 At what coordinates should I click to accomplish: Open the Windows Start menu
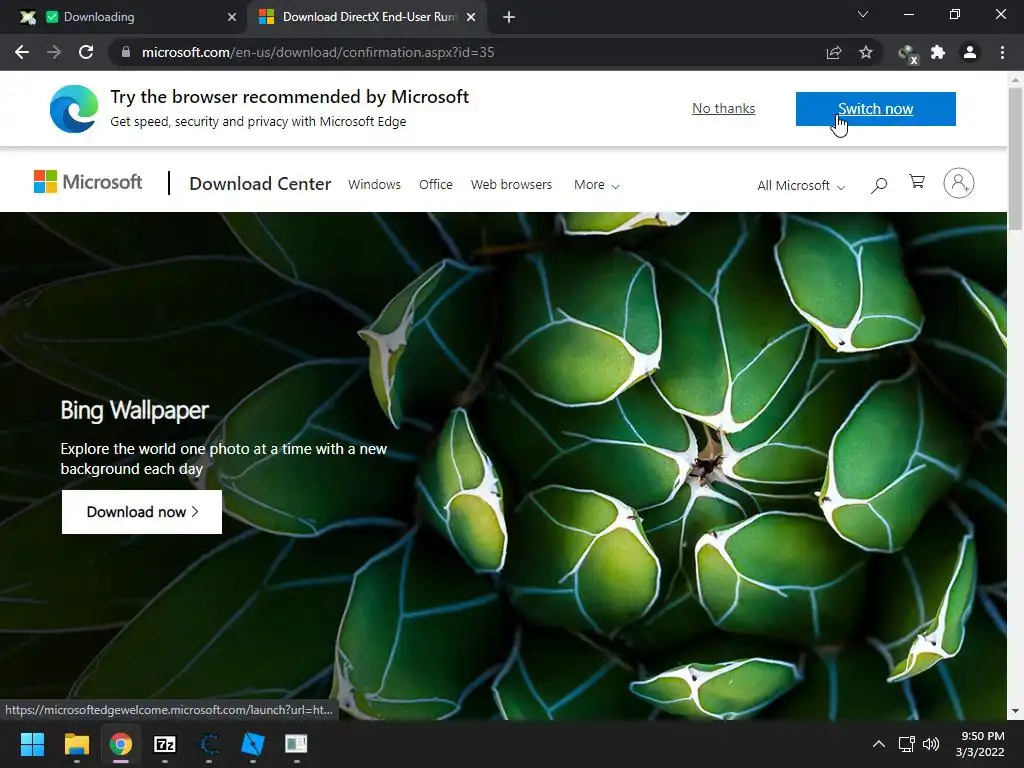(x=32, y=744)
